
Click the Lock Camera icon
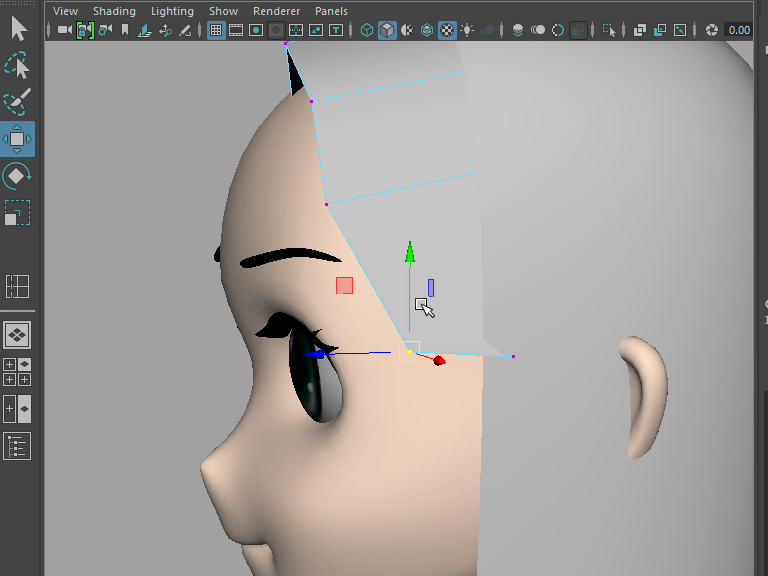click(x=85, y=31)
